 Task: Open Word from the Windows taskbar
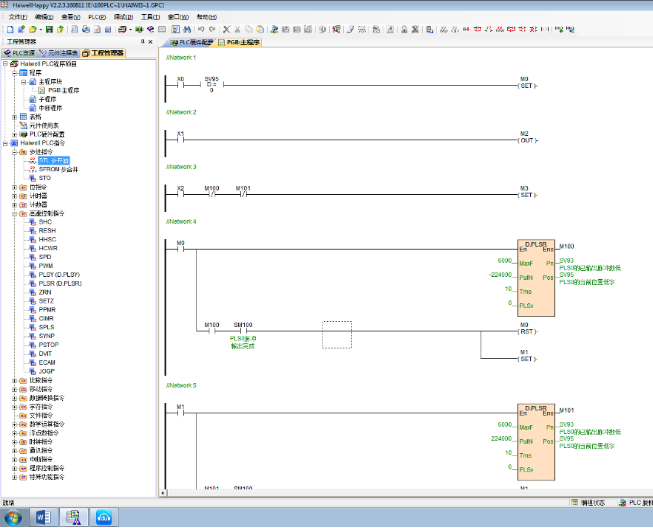(43, 517)
